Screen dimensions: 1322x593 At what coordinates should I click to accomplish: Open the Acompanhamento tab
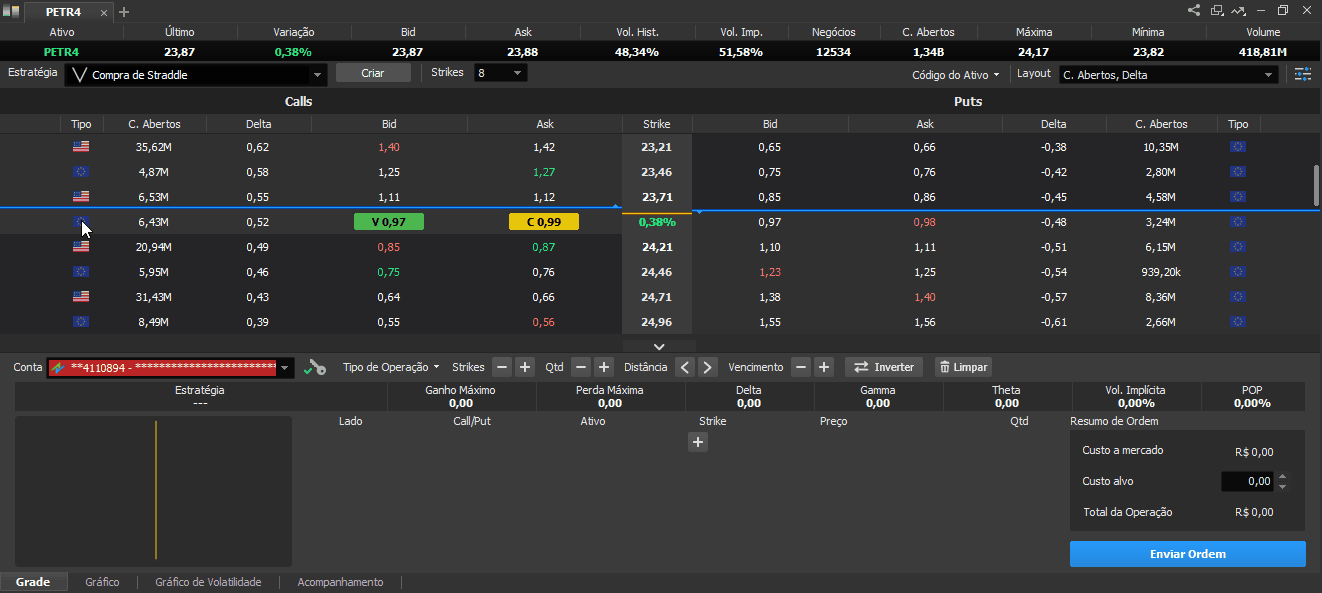click(x=340, y=582)
